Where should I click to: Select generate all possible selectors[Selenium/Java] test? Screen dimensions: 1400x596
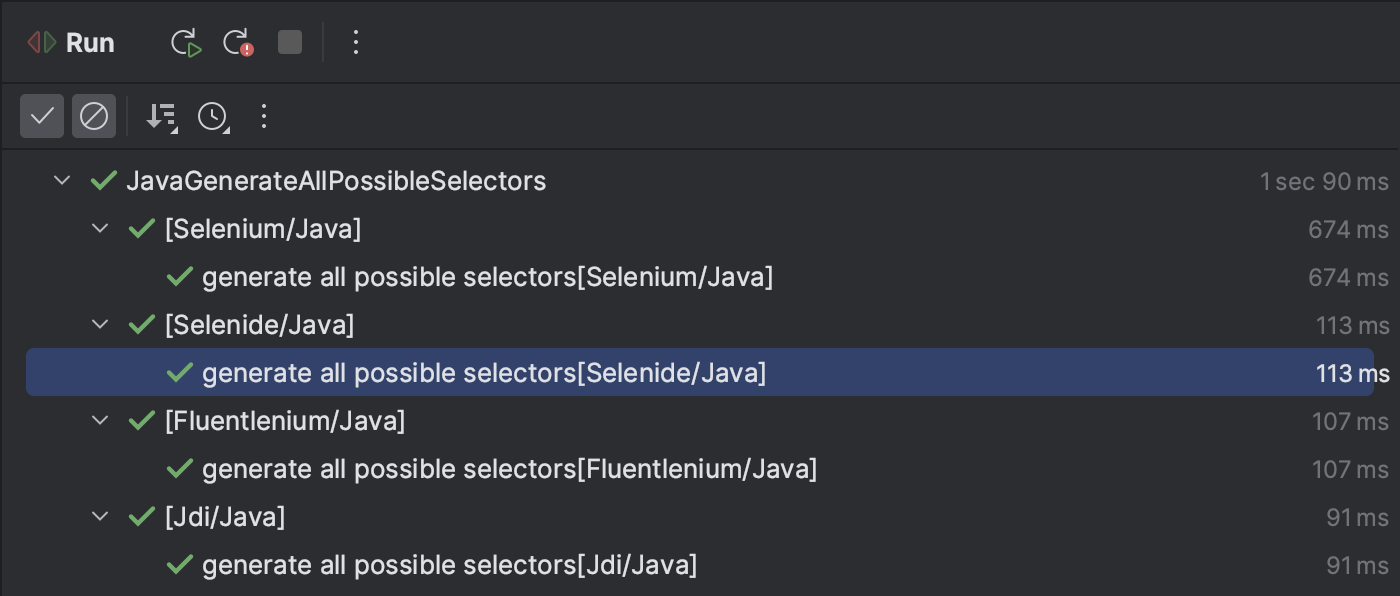pos(488,277)
